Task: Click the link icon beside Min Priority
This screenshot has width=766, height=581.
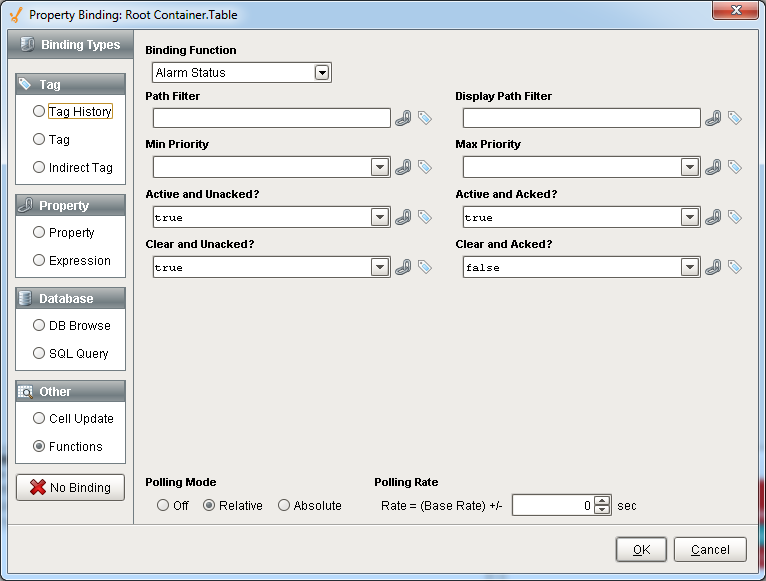Action: click(404, 167)
